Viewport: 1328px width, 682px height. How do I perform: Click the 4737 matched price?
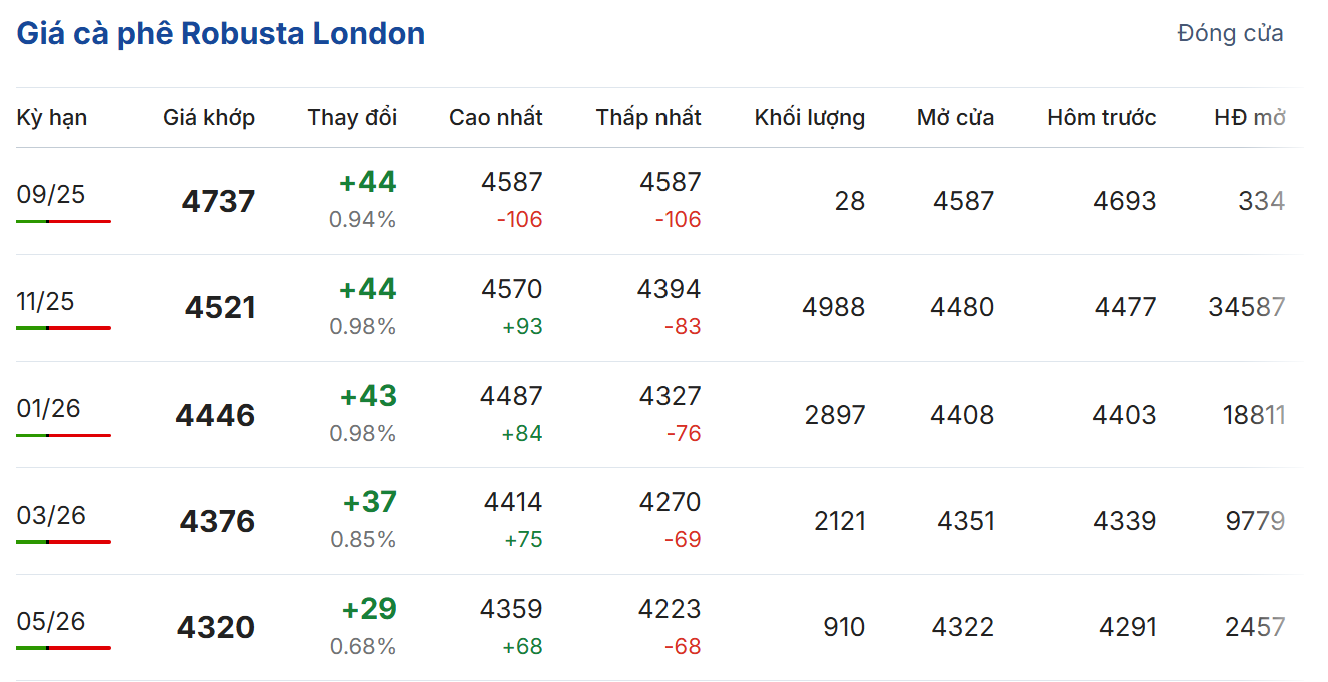tap(218, 201)
